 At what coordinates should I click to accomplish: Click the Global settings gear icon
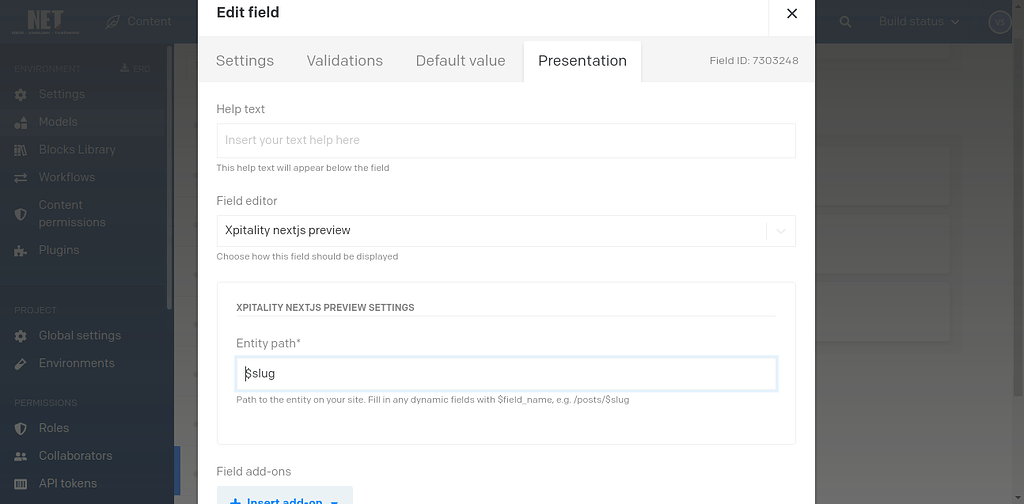pyautogui.click(x=21, y=336)
